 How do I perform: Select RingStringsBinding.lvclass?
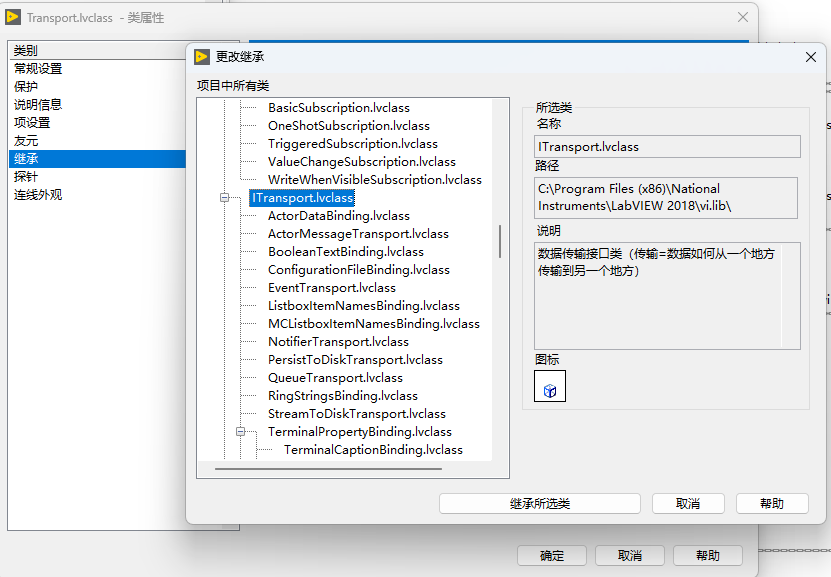tap(343, 396)
